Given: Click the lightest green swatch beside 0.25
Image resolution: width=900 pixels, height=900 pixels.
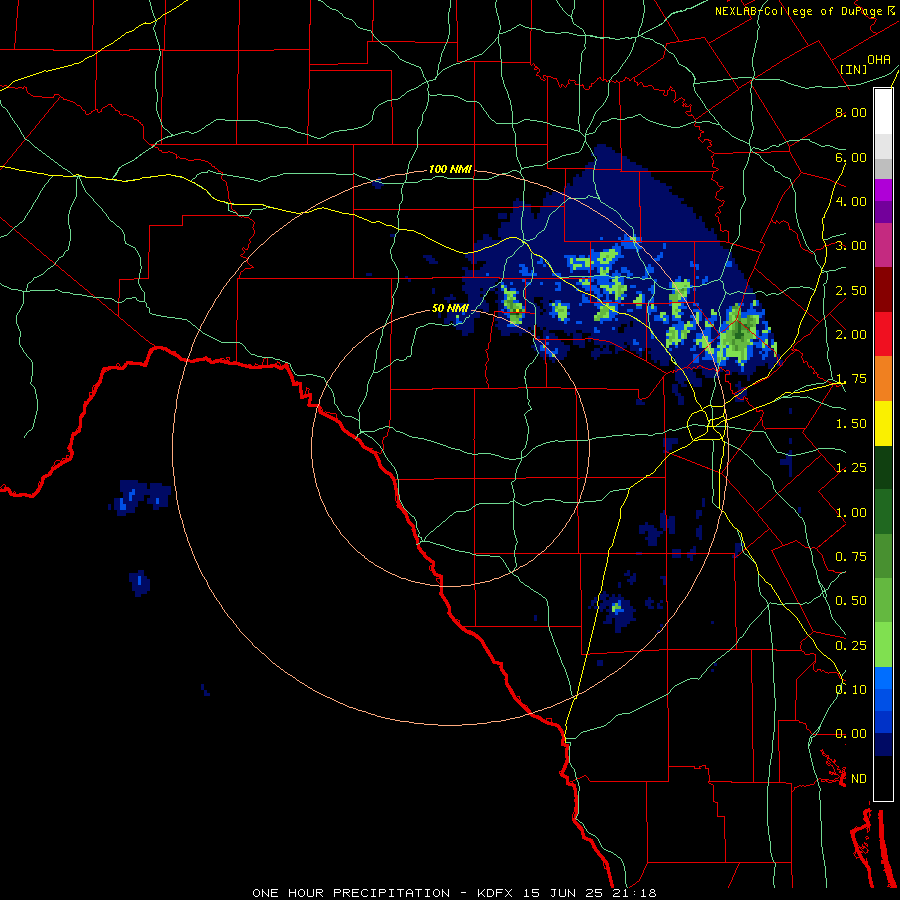Looking at the screenshot, I should pos(883,645).
